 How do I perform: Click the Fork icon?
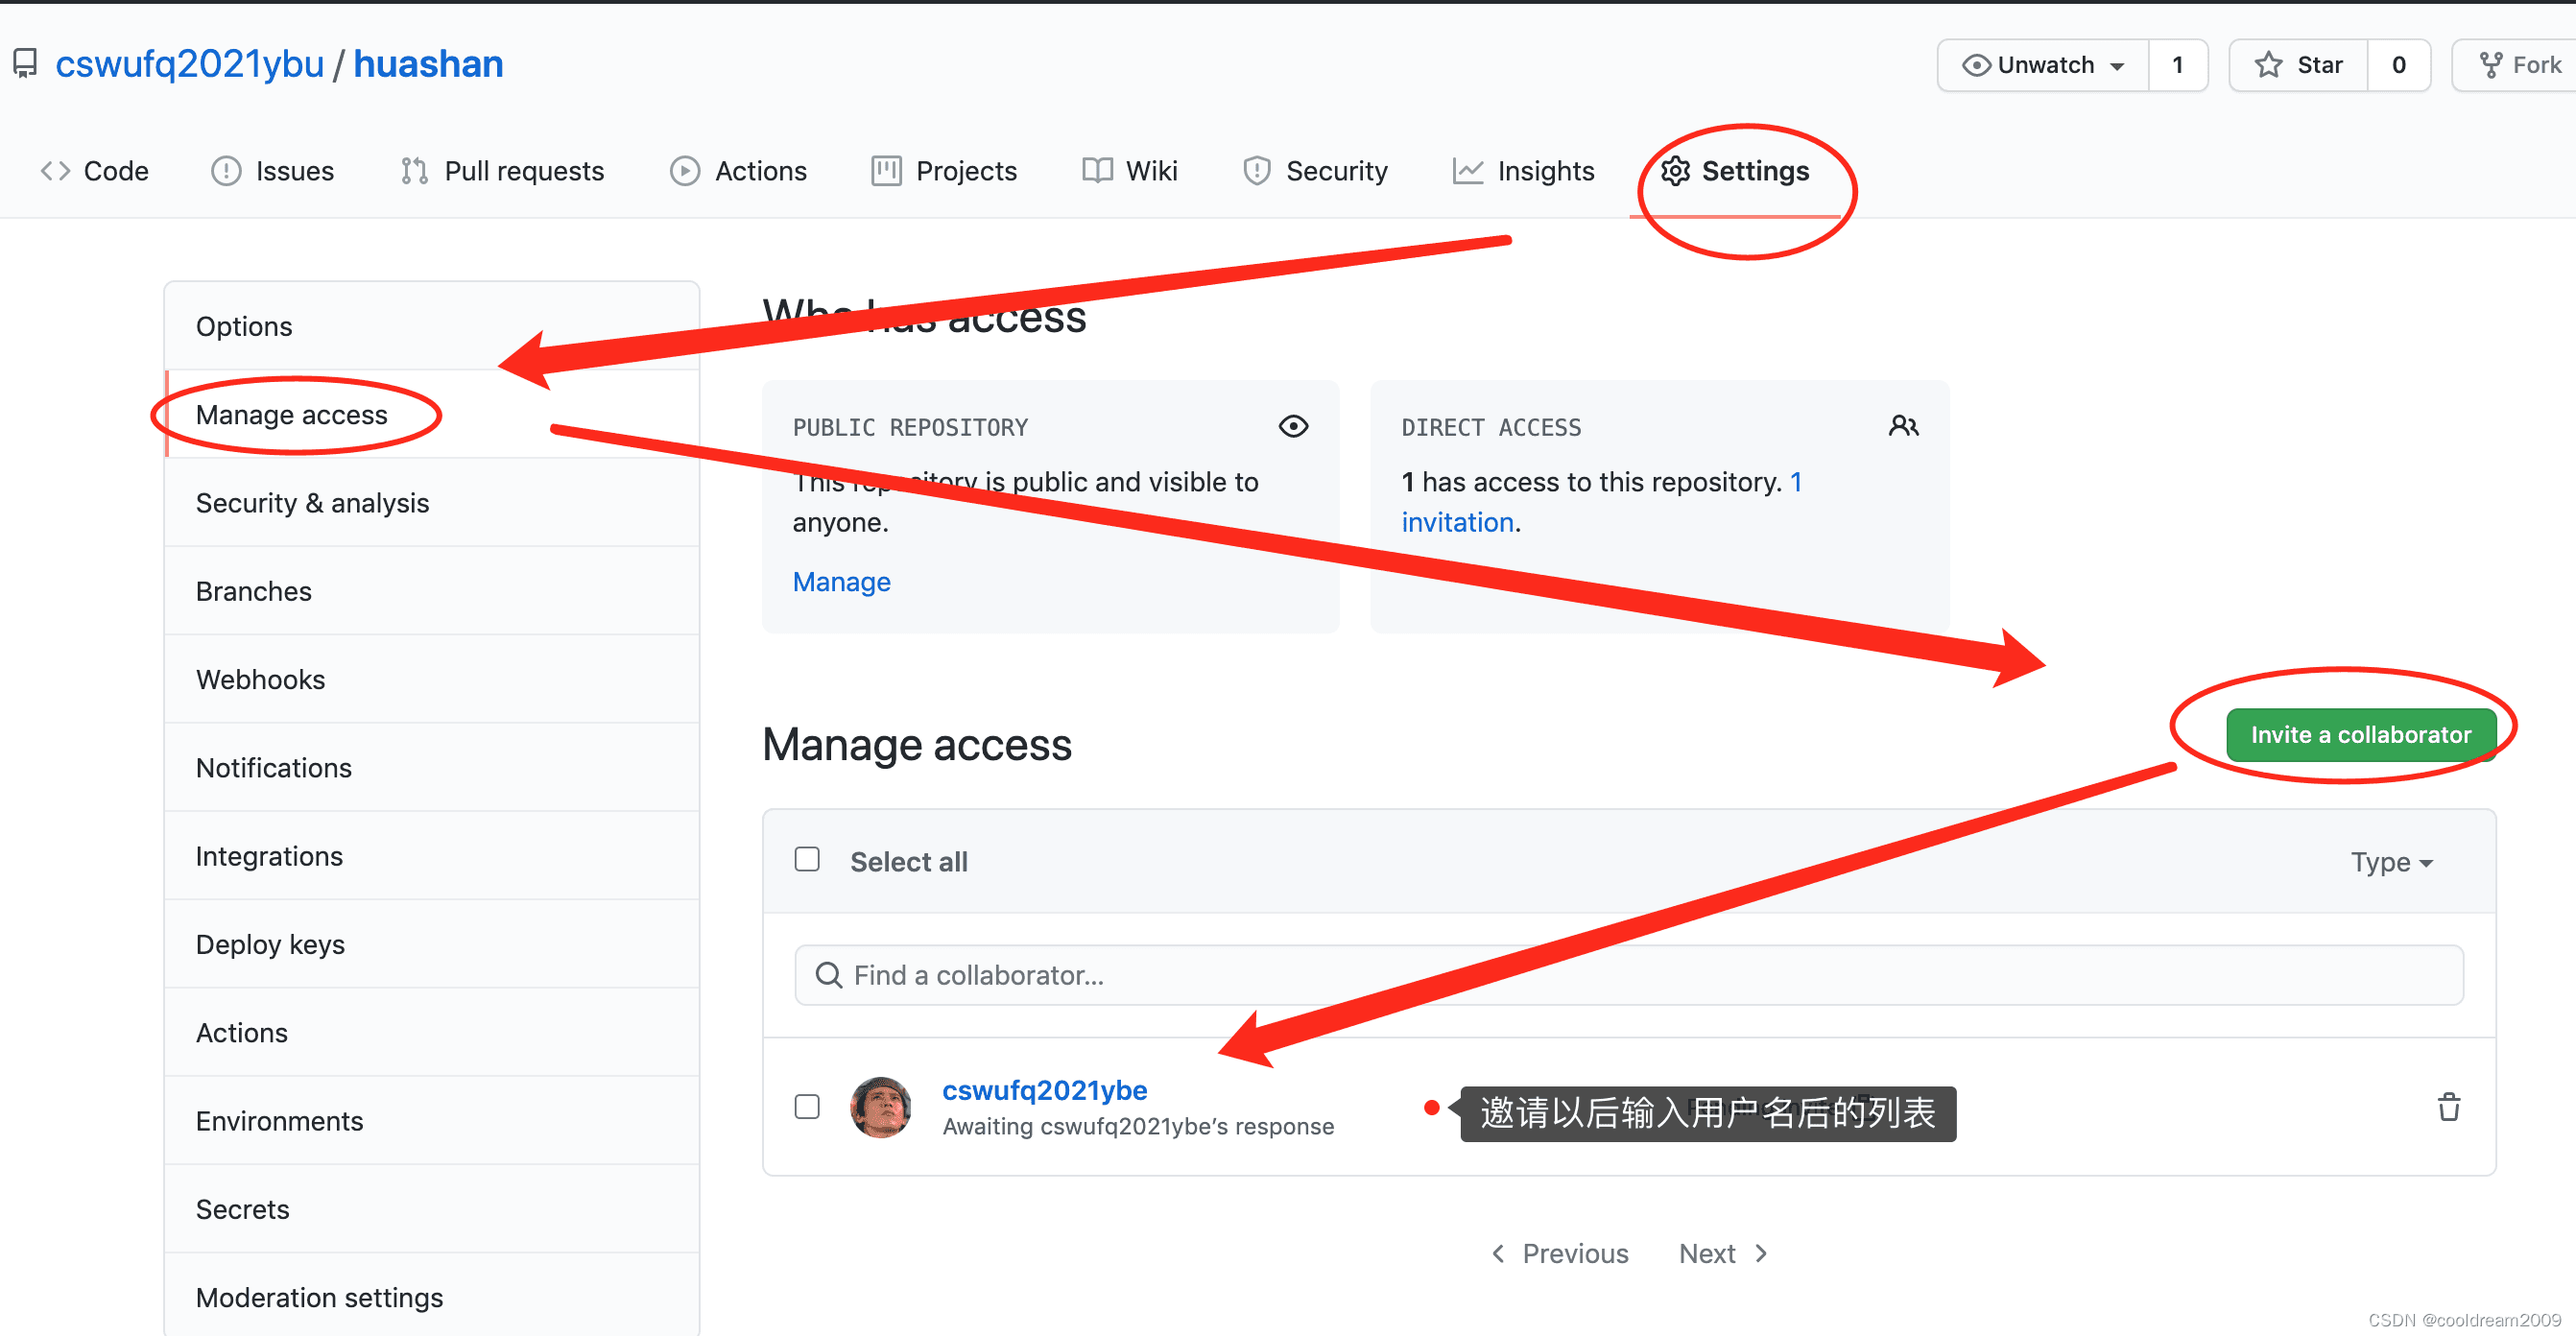[2491, 65]
